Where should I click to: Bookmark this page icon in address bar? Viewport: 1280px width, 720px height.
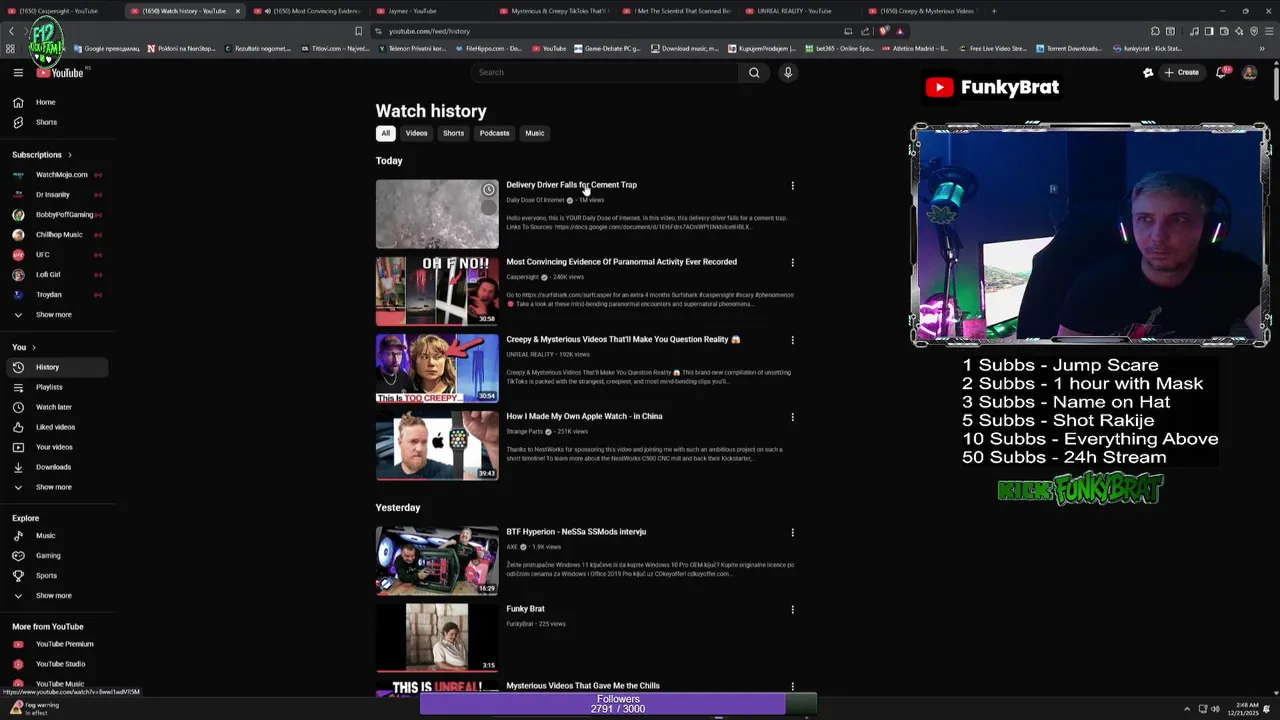coord(358,31)
